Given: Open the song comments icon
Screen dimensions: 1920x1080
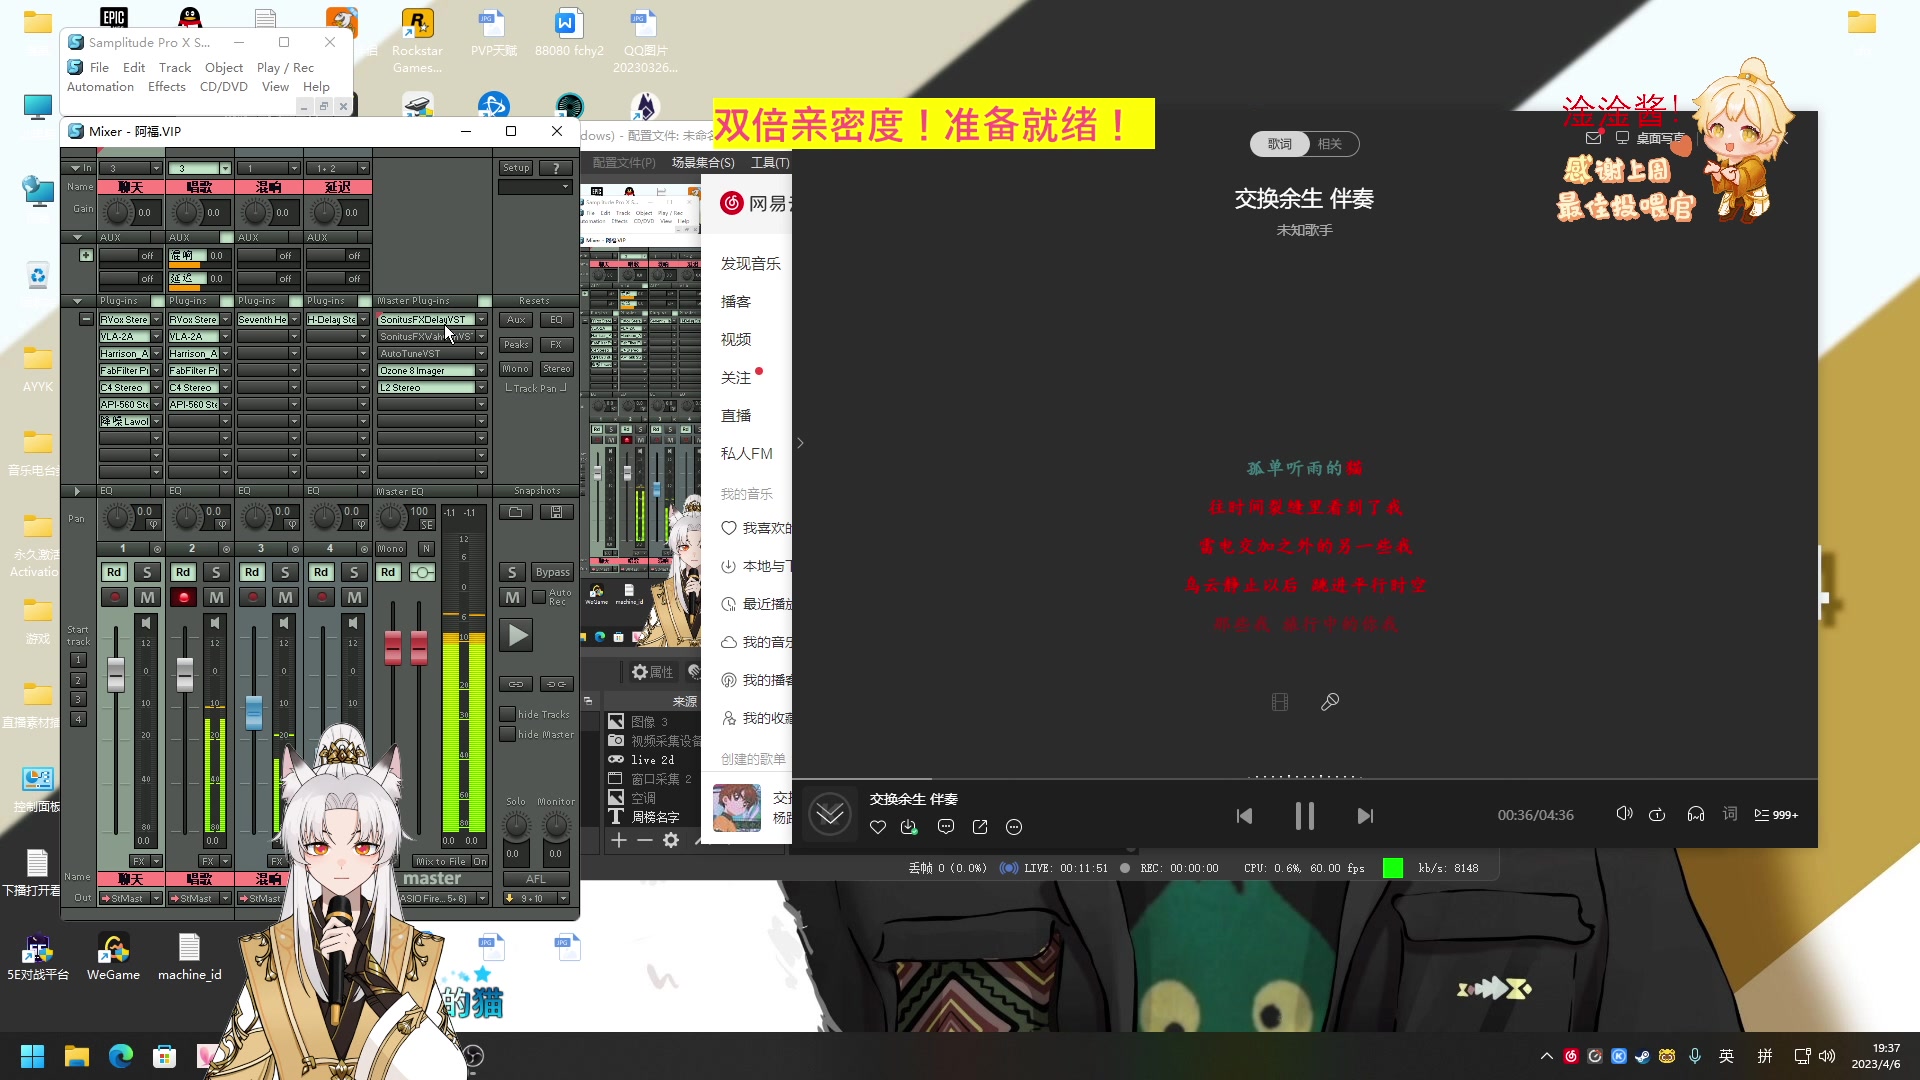Looking at the screenshot, I should point(946,827).
